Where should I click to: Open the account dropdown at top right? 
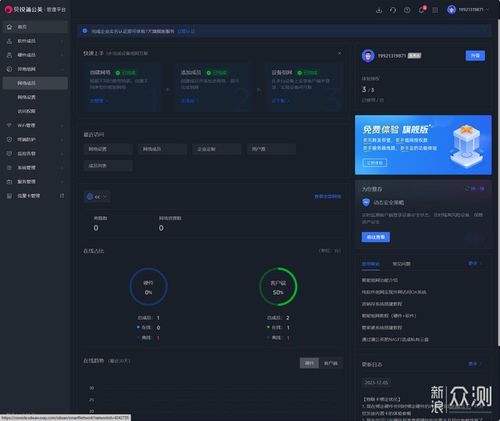(x=468, y=10)
